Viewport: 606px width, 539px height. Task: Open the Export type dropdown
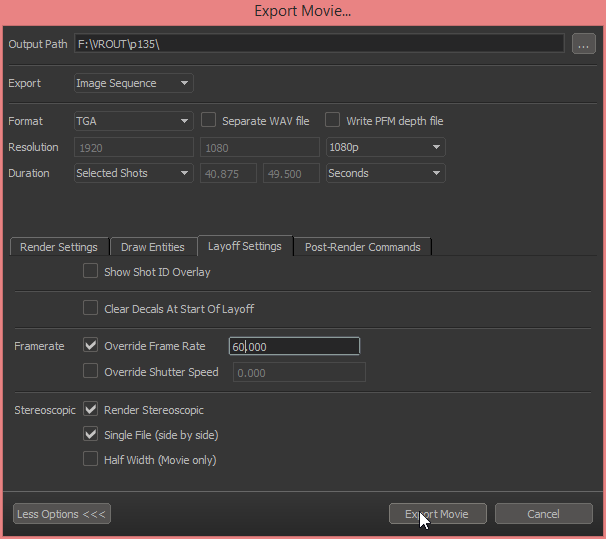(x=134, y=83)
